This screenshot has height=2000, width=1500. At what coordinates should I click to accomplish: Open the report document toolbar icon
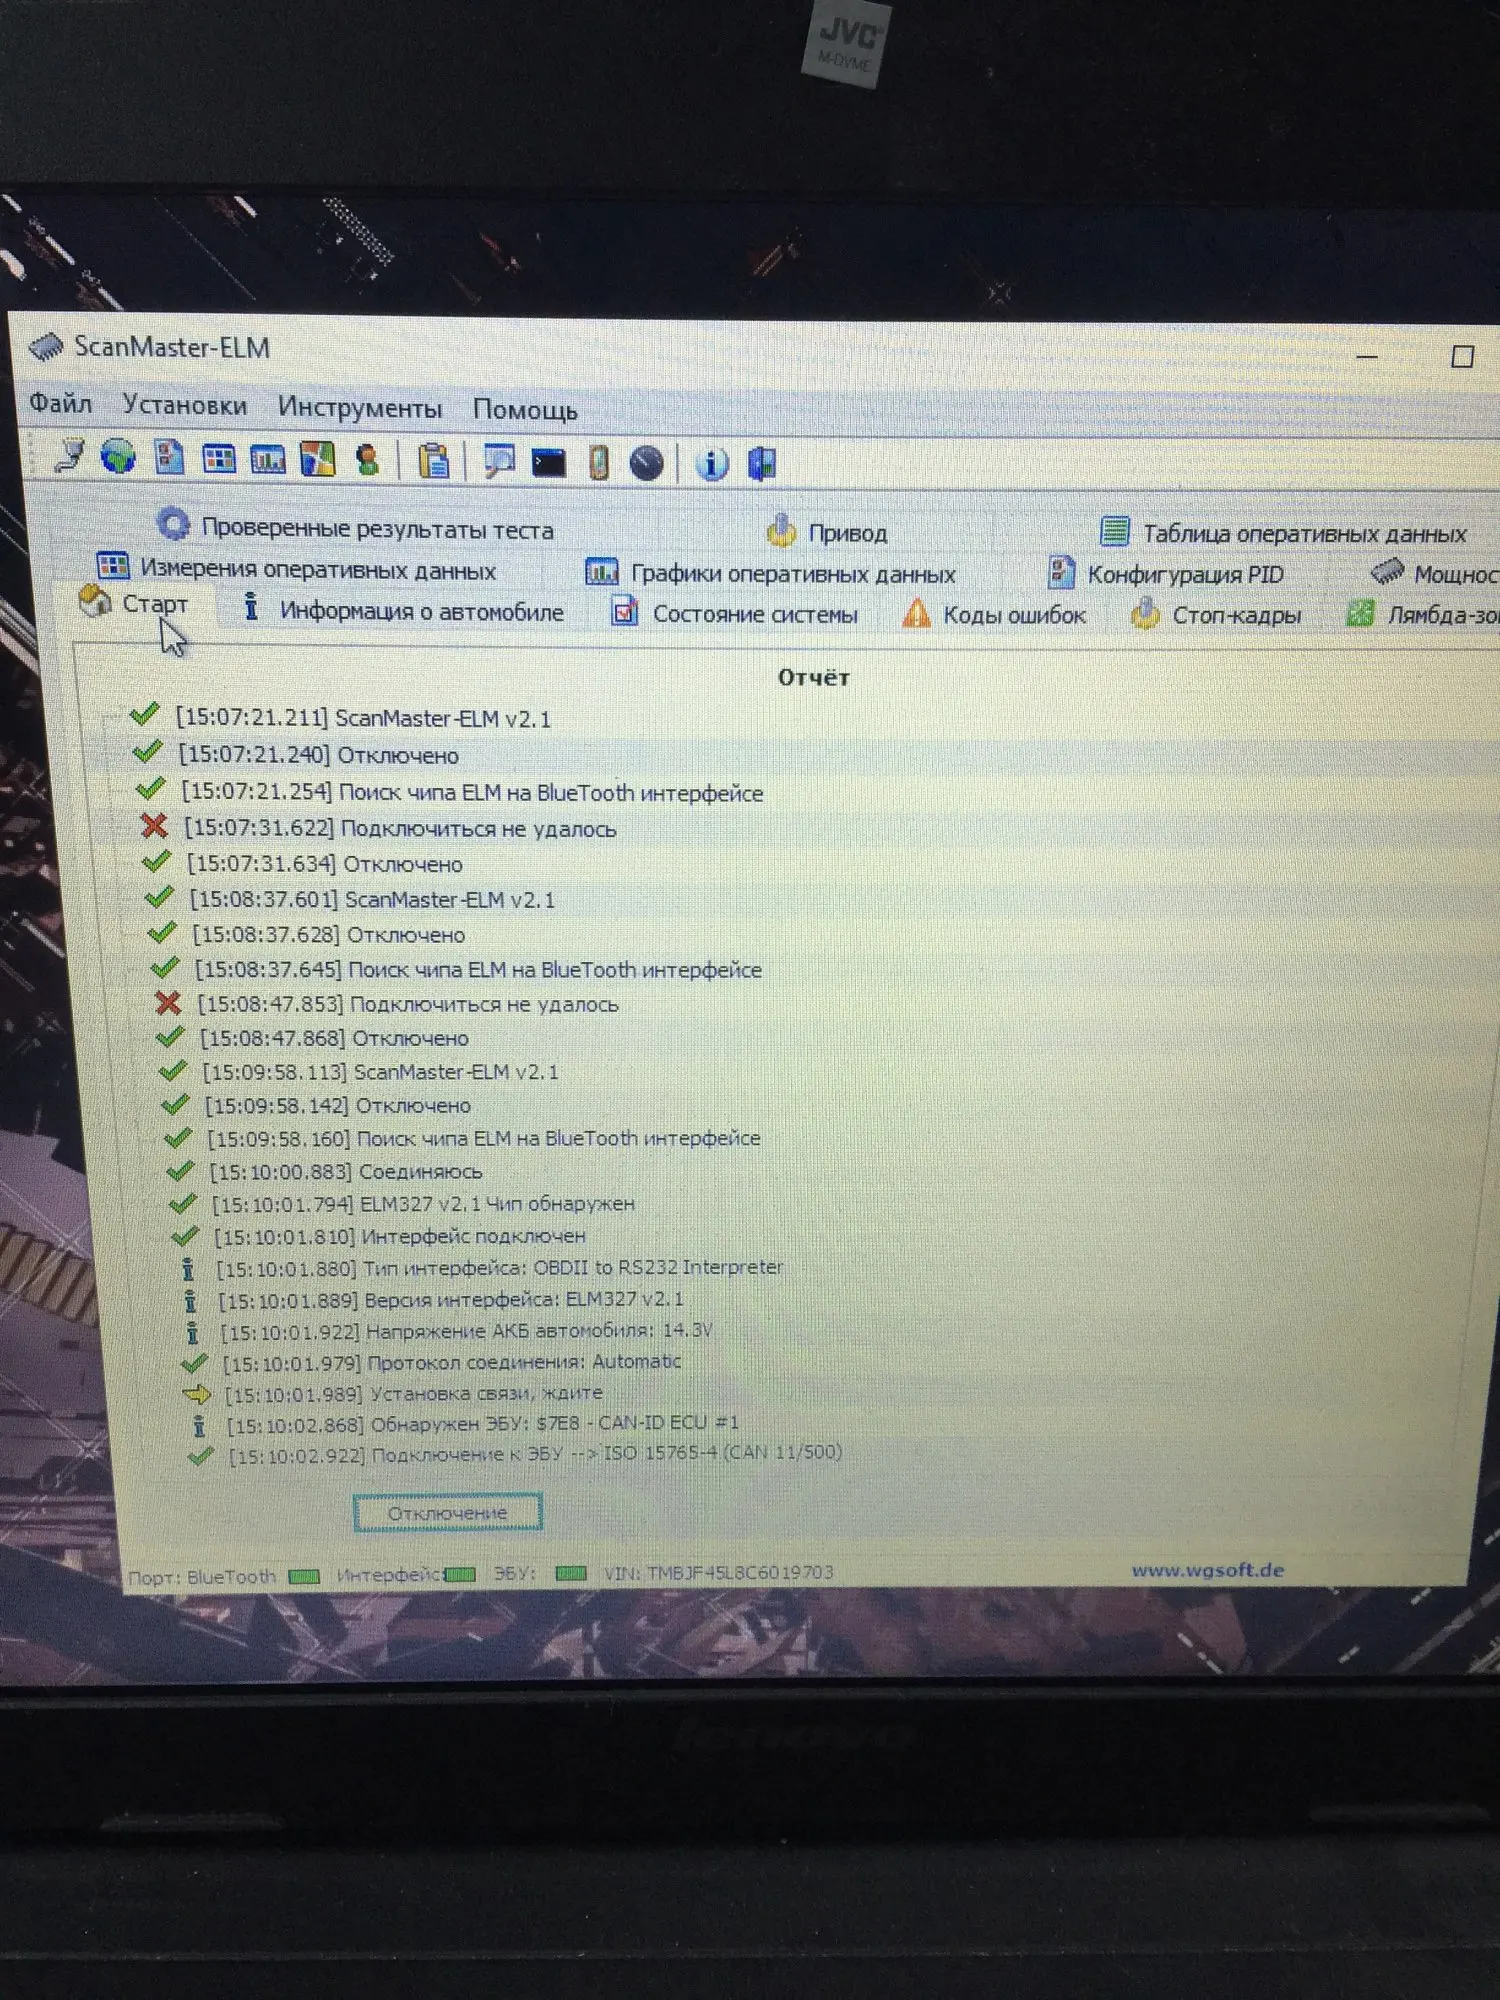point(169,458)
